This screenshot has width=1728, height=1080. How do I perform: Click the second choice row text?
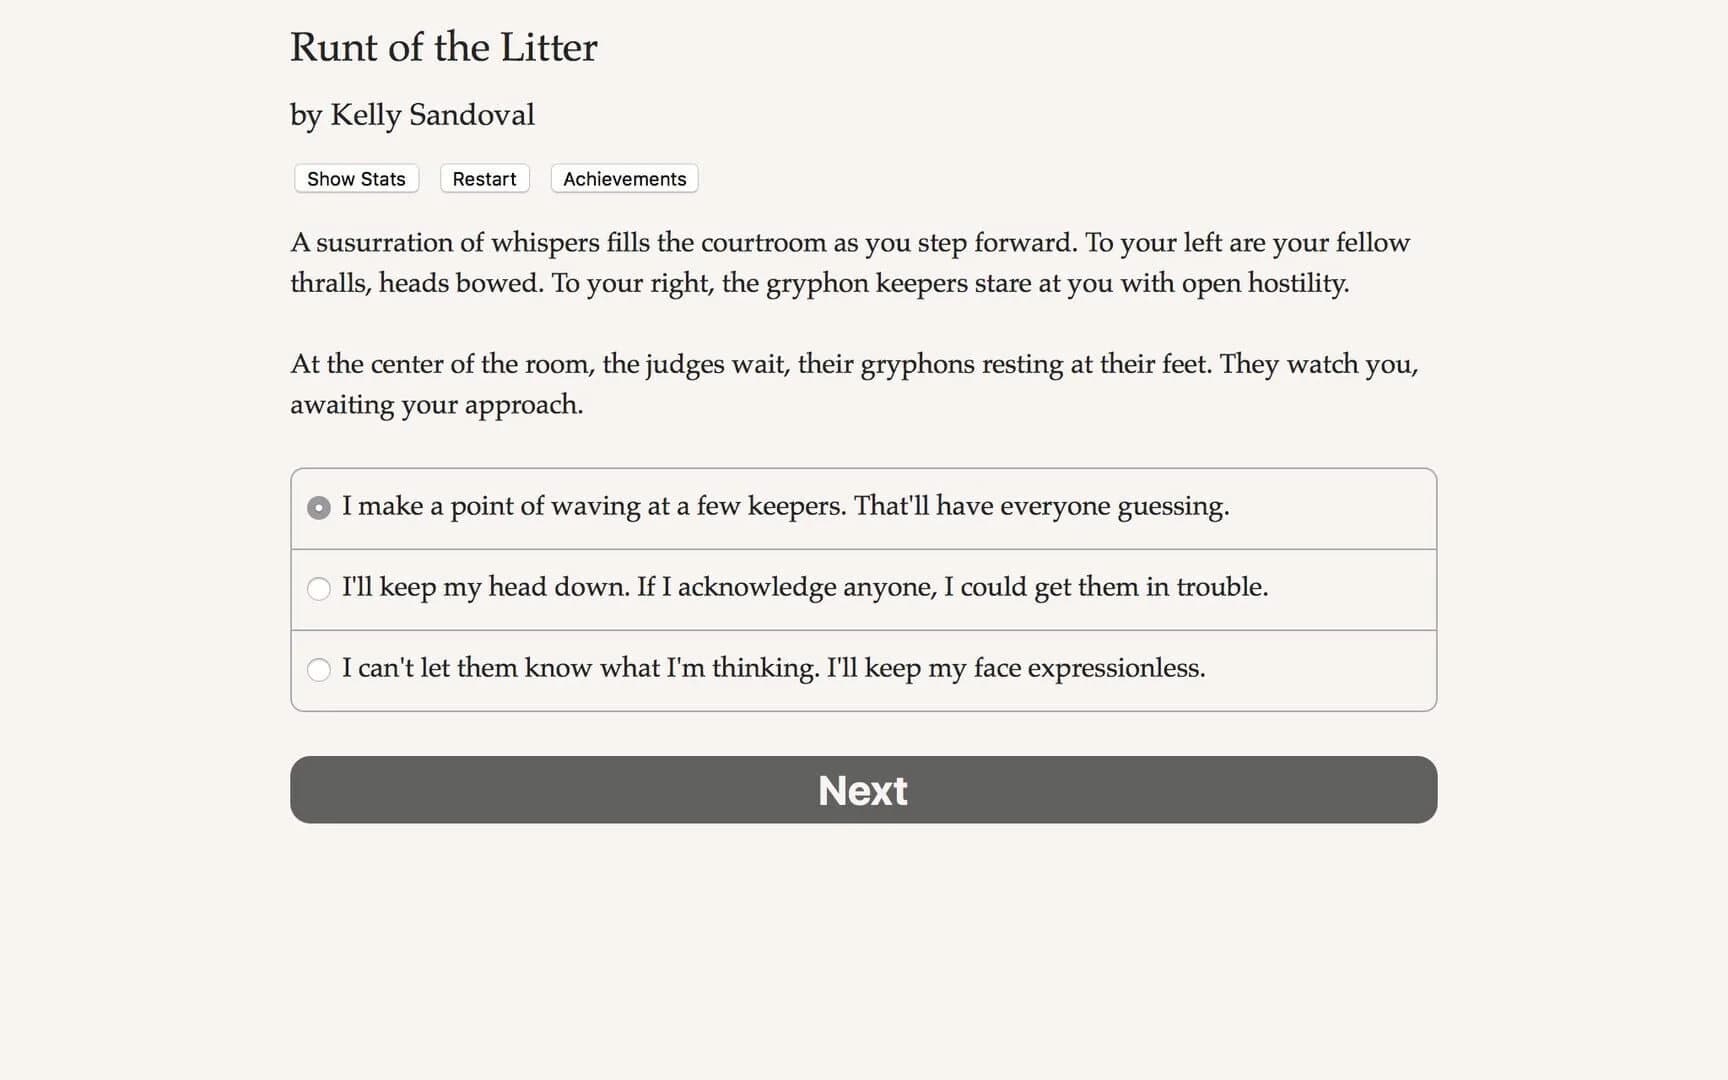[x=805, y=589]
